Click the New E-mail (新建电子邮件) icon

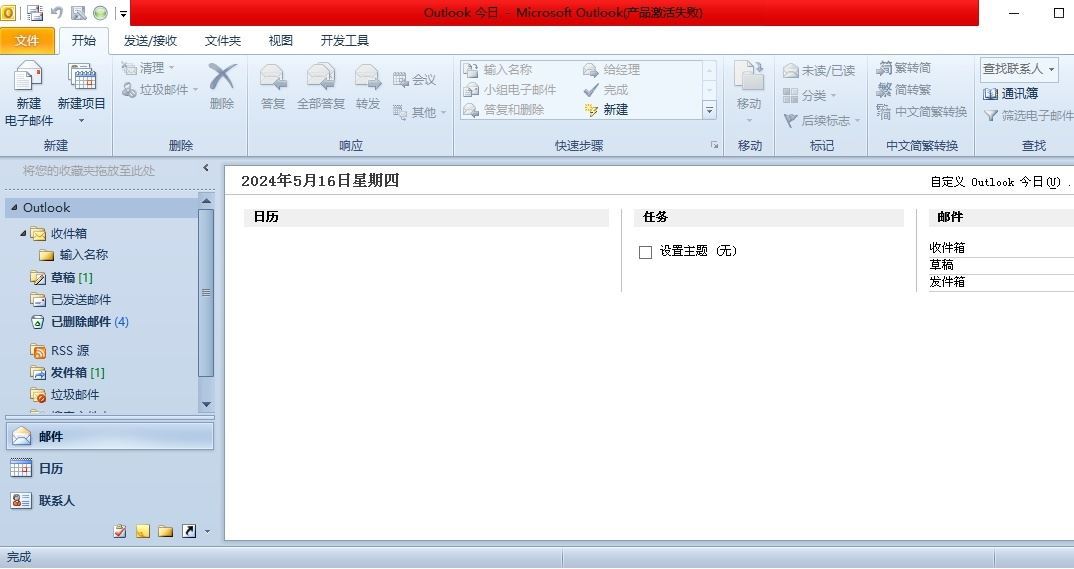[x=28, y=77]
